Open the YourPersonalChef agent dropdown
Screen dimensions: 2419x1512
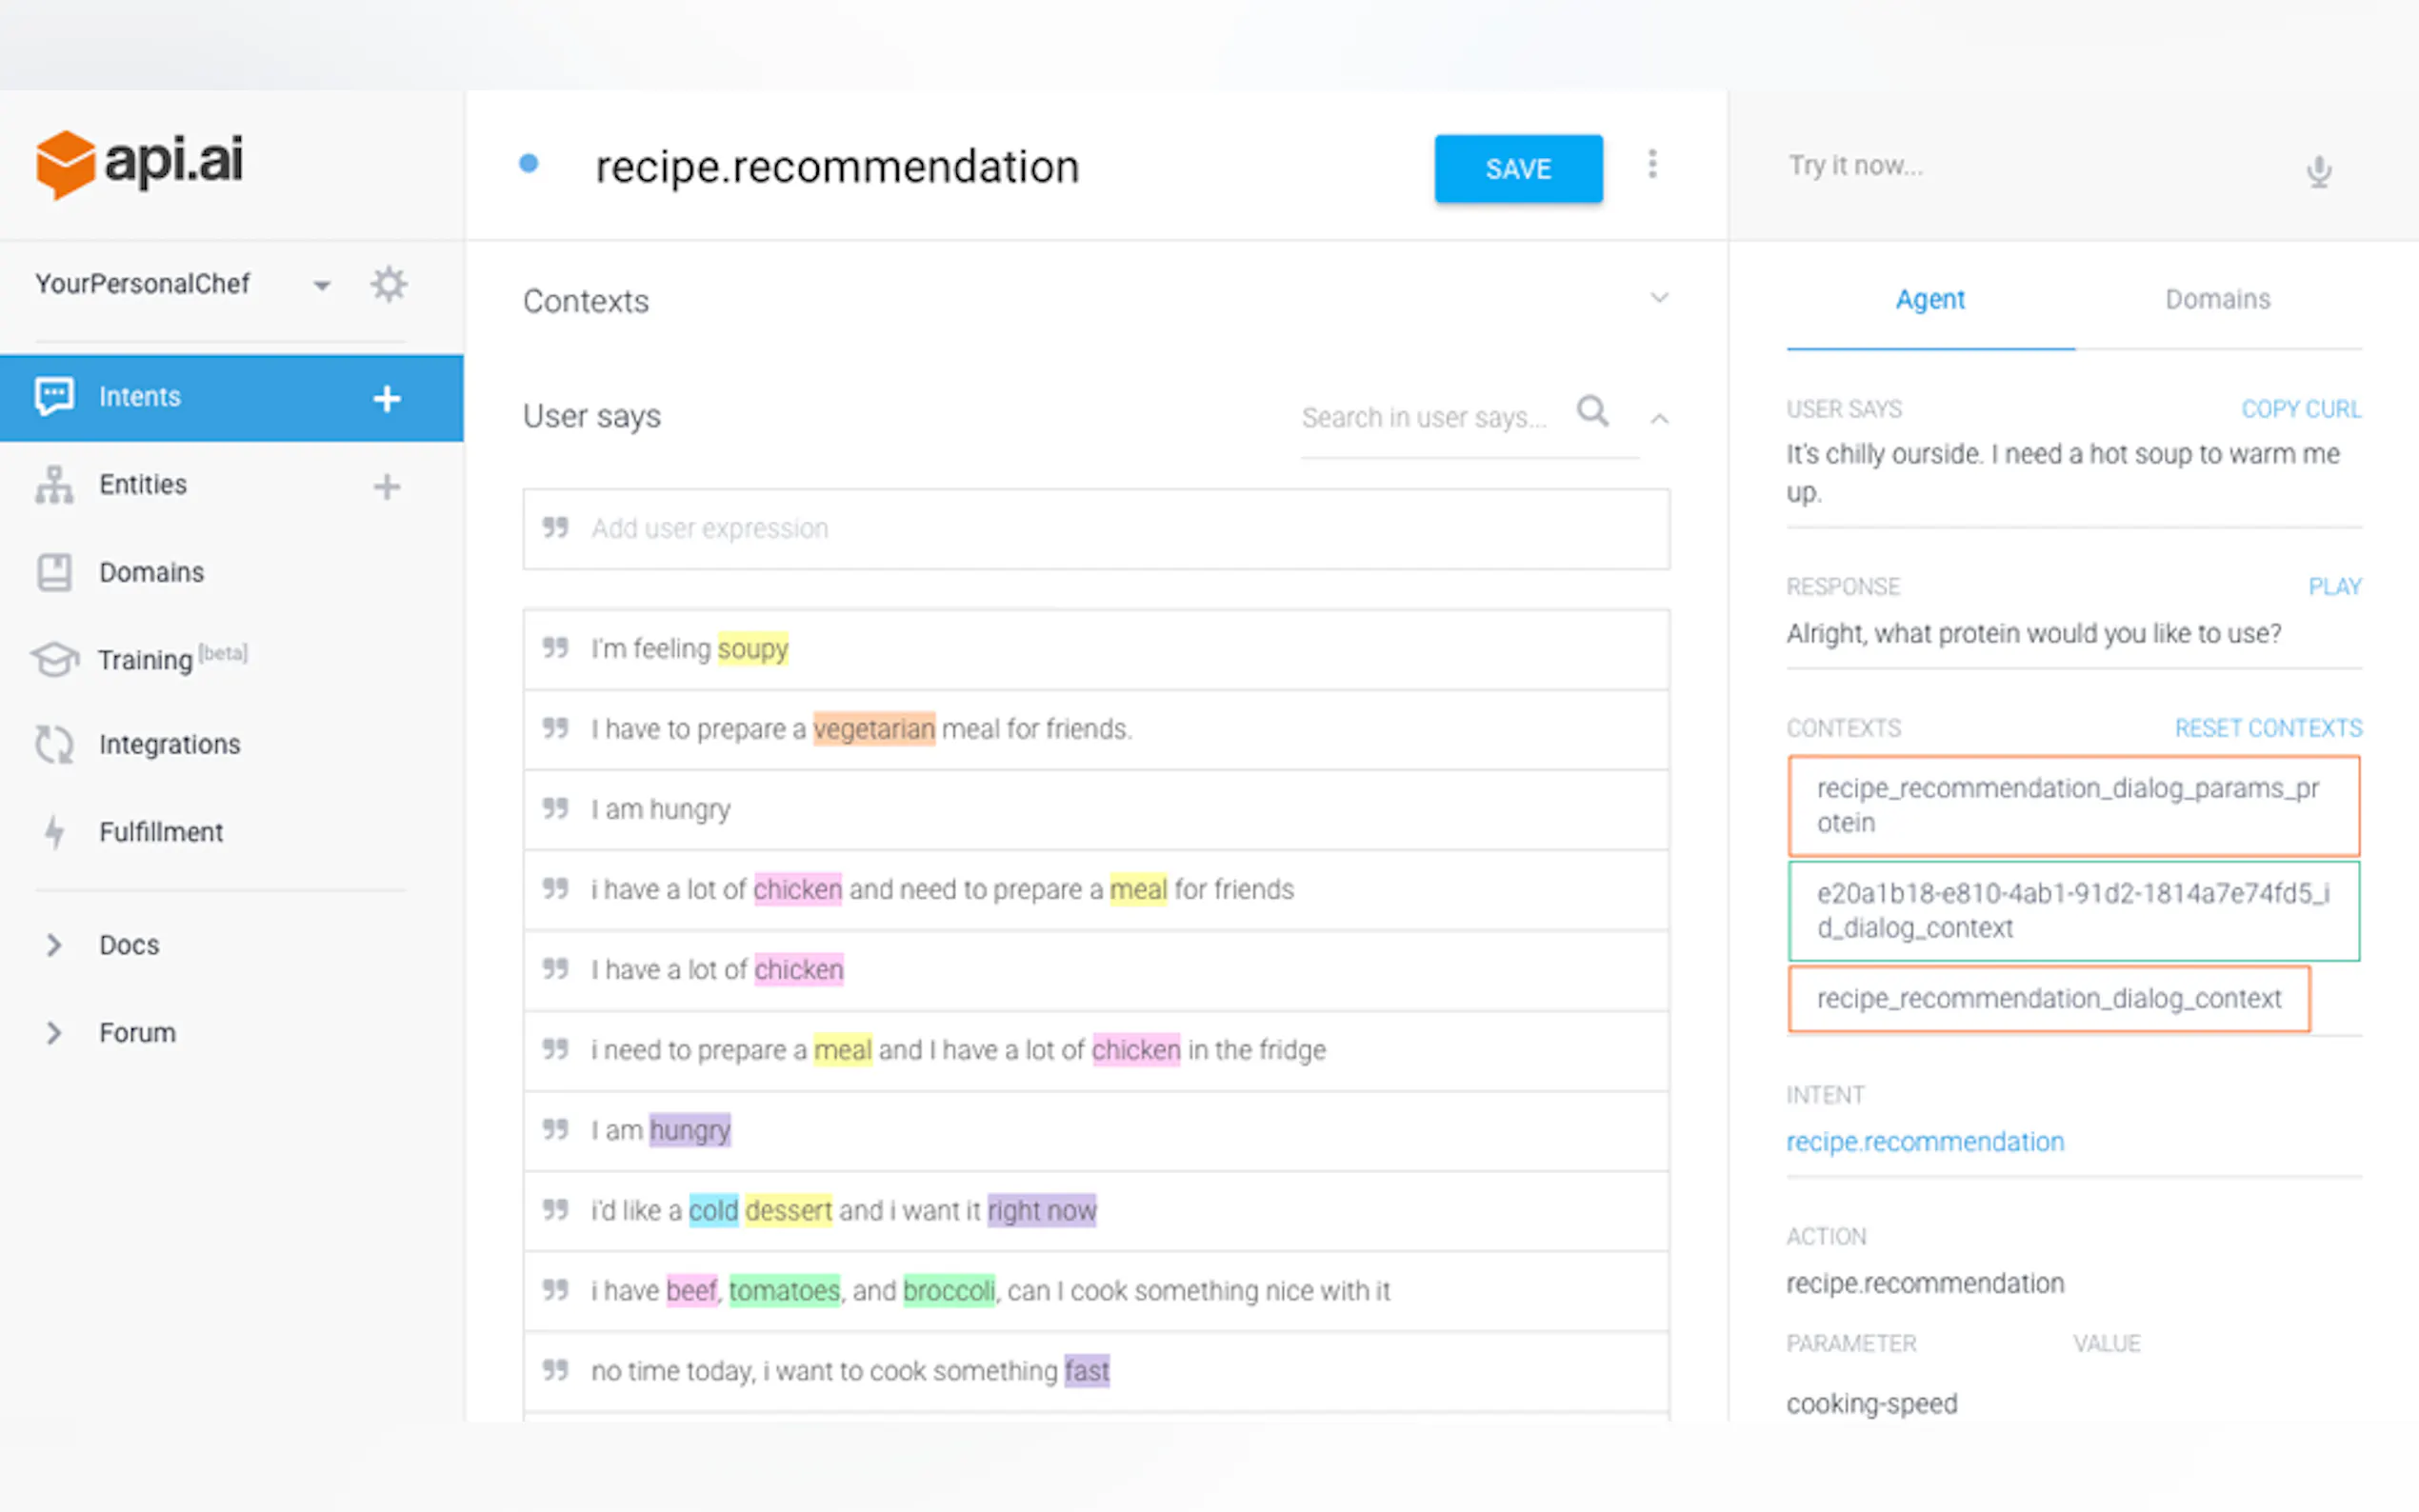point(321,286)
